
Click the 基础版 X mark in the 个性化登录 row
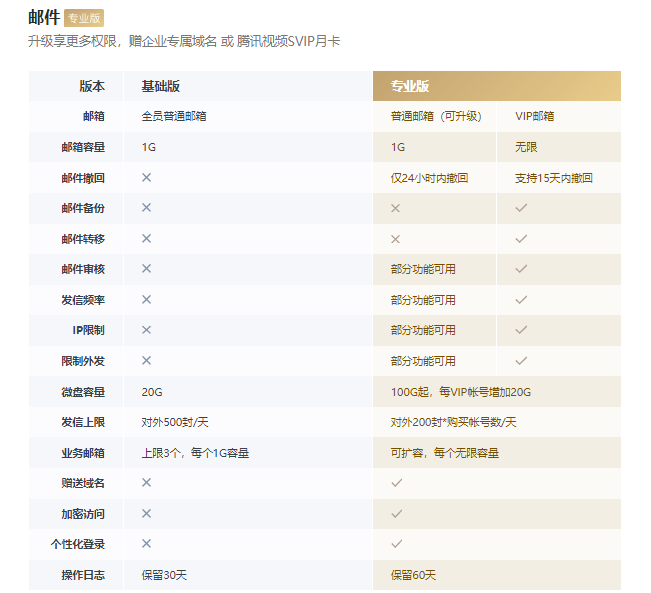[x=146, y=544]
